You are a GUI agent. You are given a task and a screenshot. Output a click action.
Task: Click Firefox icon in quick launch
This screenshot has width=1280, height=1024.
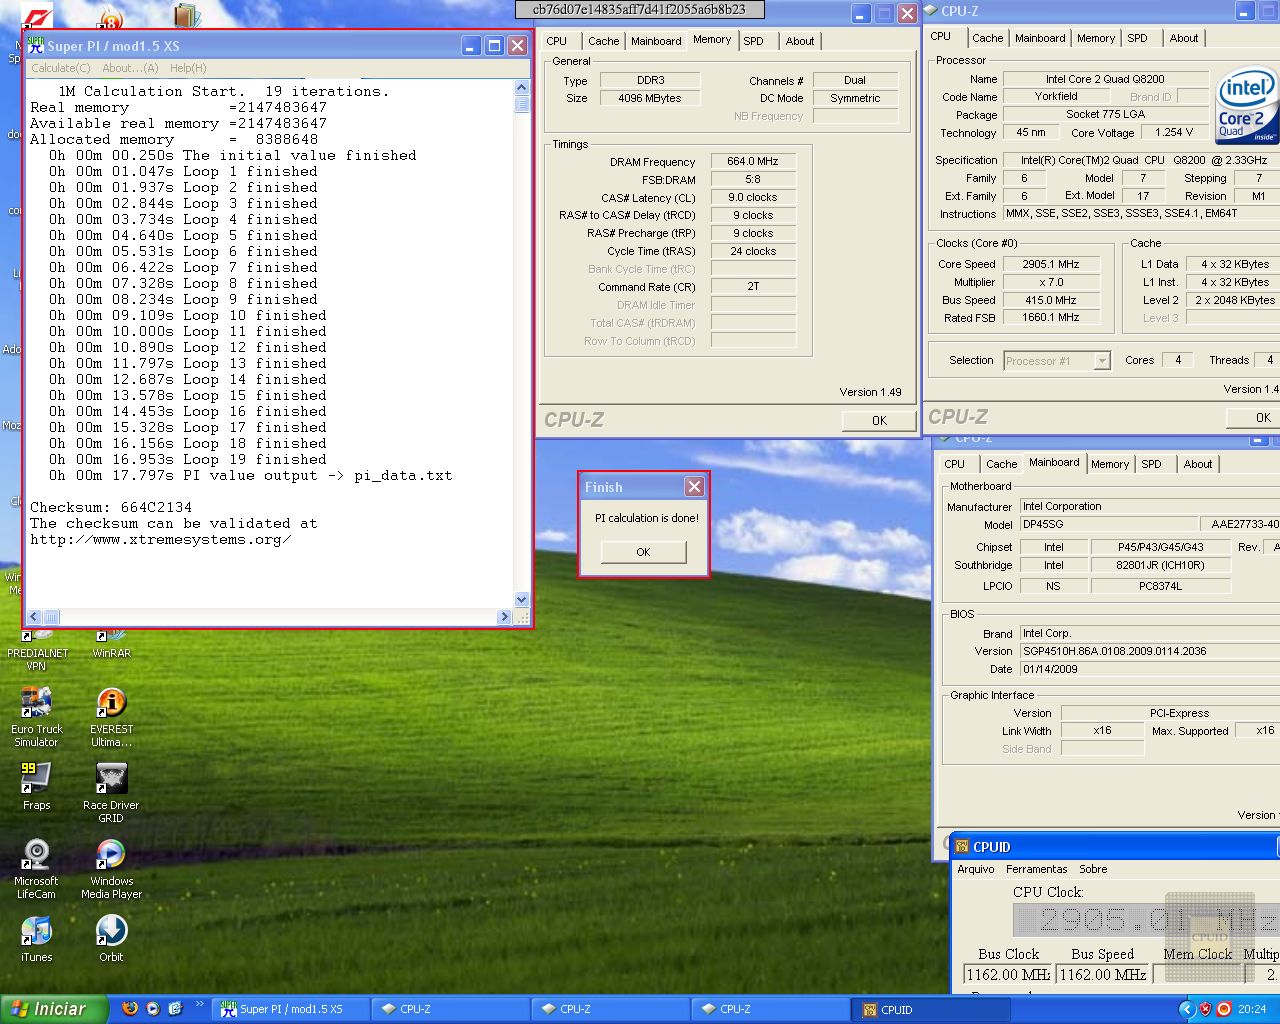coord(130,1009)
